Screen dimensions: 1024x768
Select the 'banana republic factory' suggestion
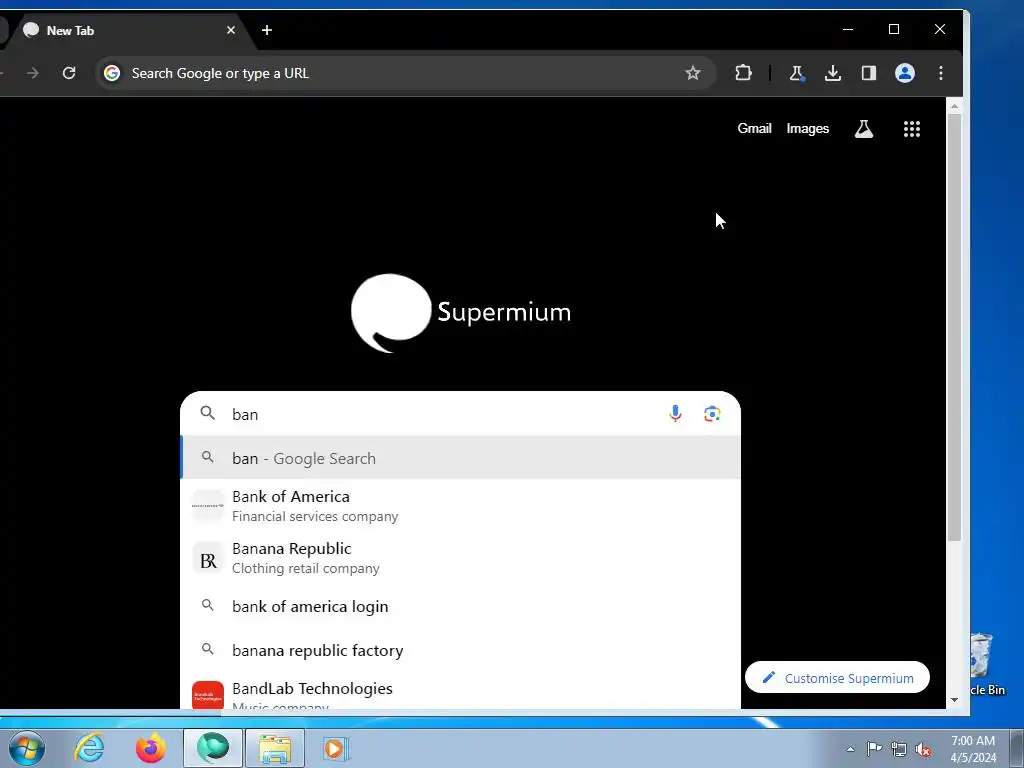pyautogui.click(x=460, y=650)
